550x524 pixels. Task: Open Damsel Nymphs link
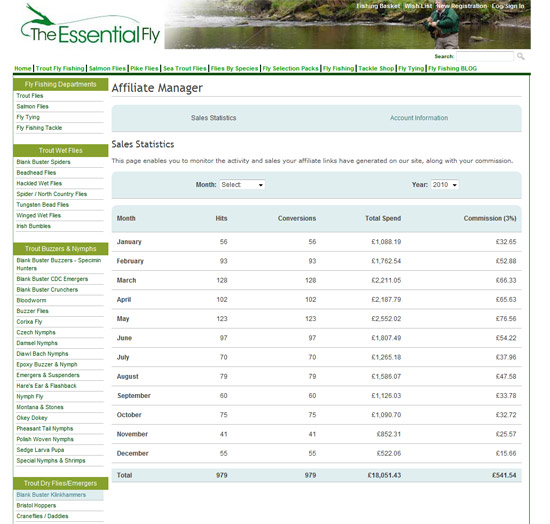[37, 343]
